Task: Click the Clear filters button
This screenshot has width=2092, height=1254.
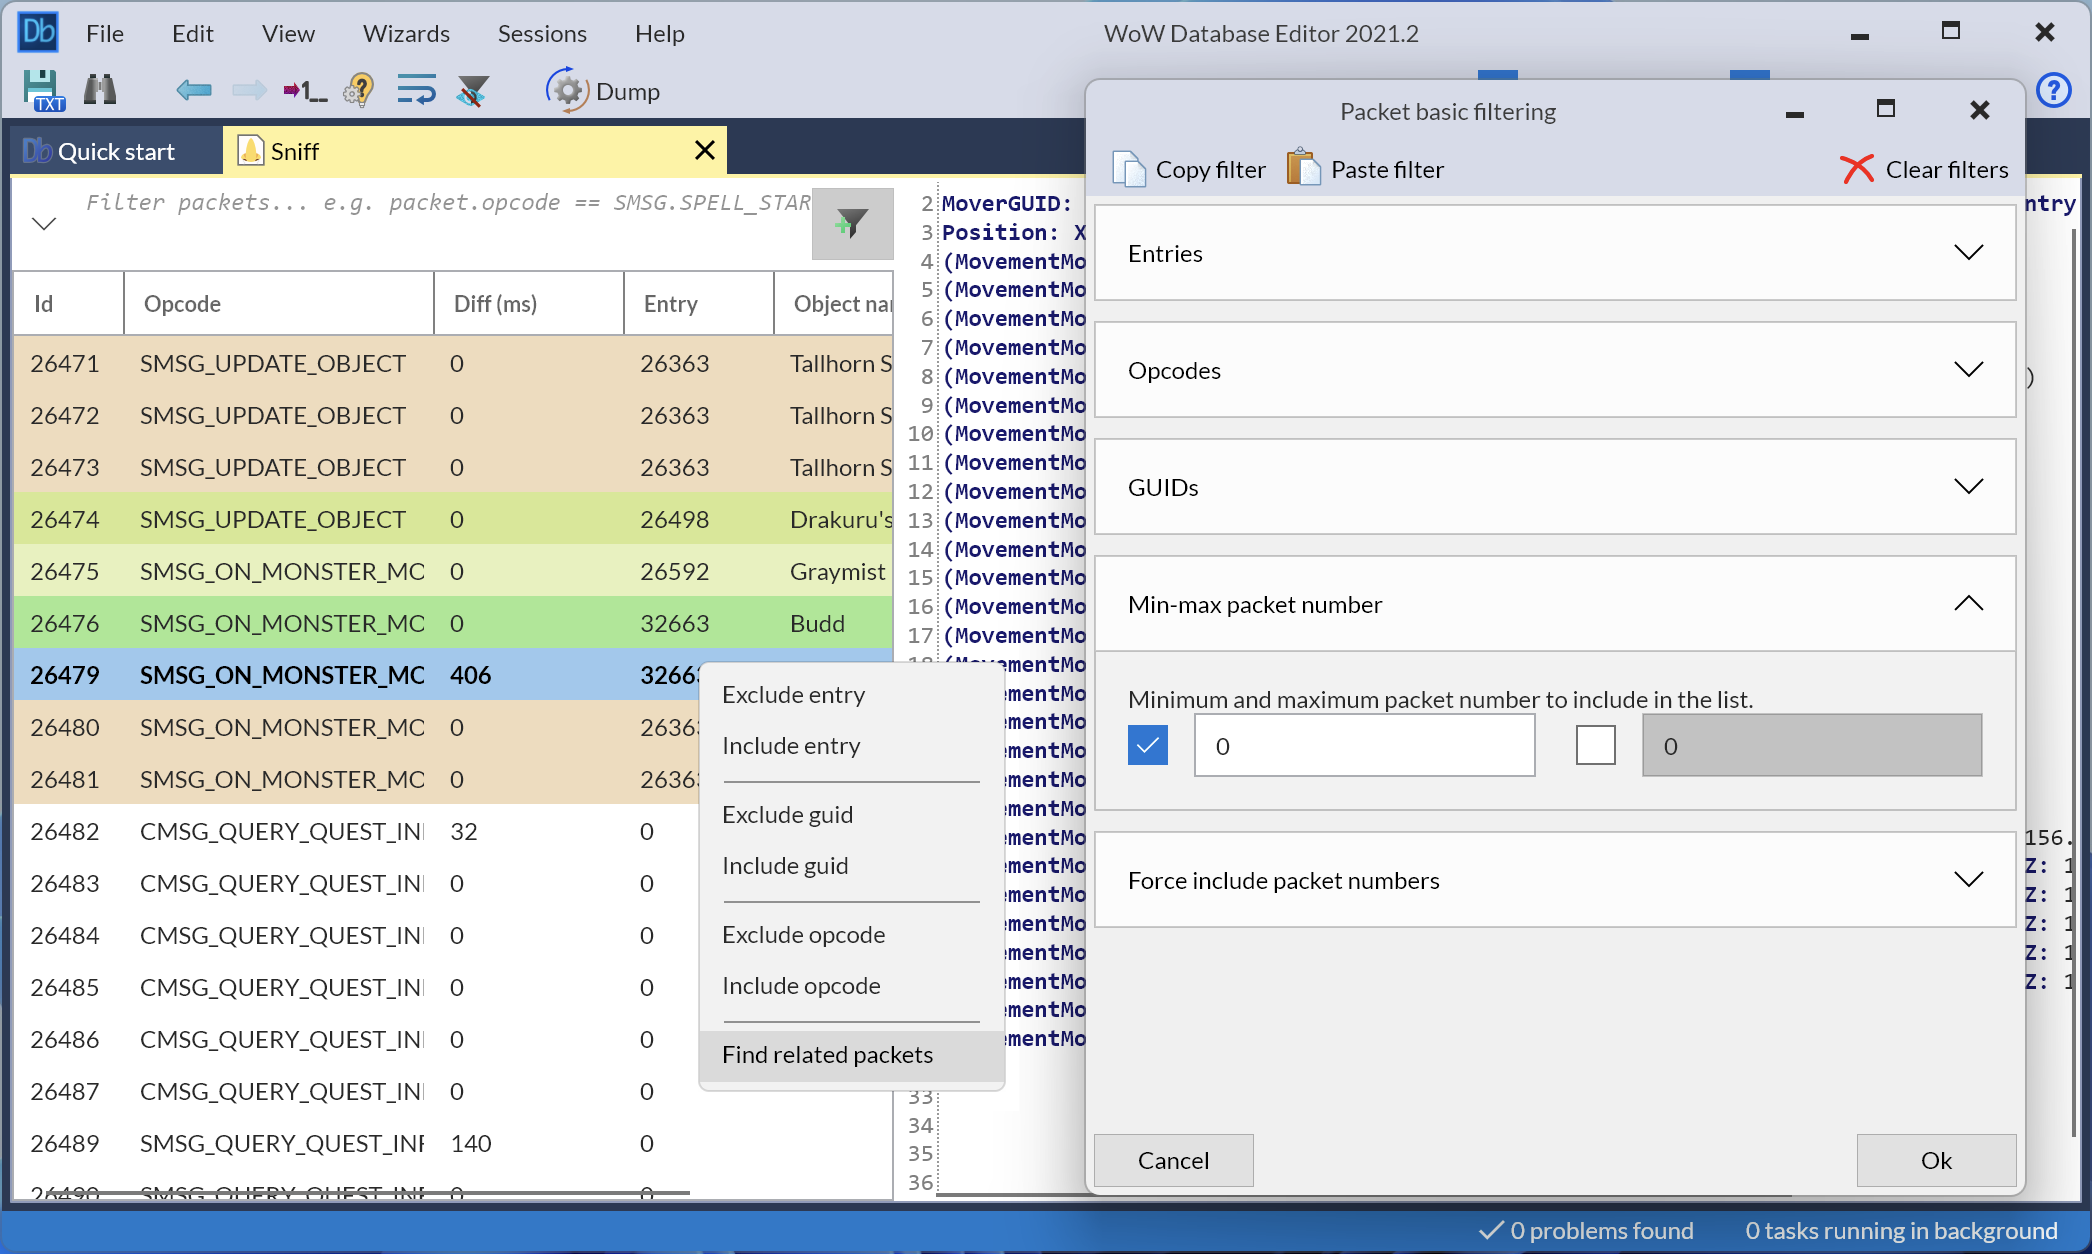Action: [x=1925, y=169]
